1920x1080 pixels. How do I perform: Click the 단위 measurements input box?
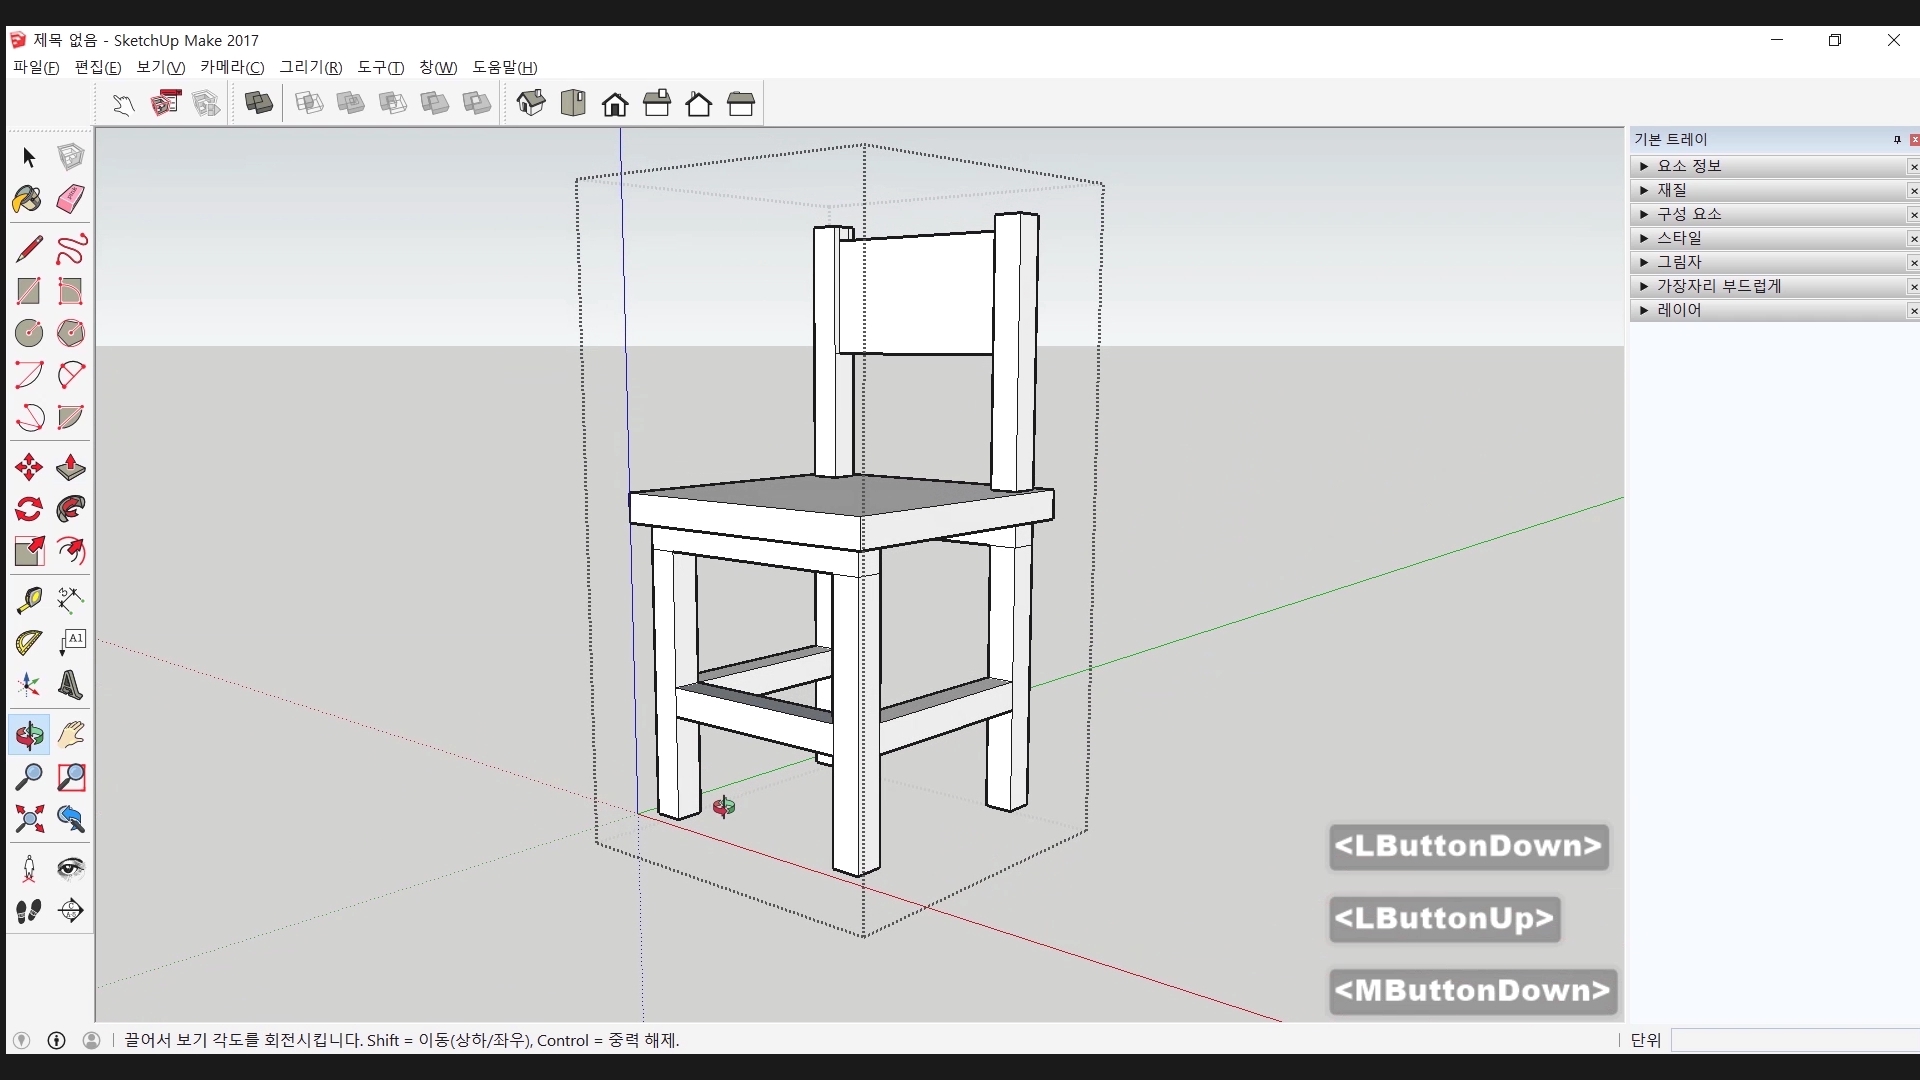click(1794, 1040)
